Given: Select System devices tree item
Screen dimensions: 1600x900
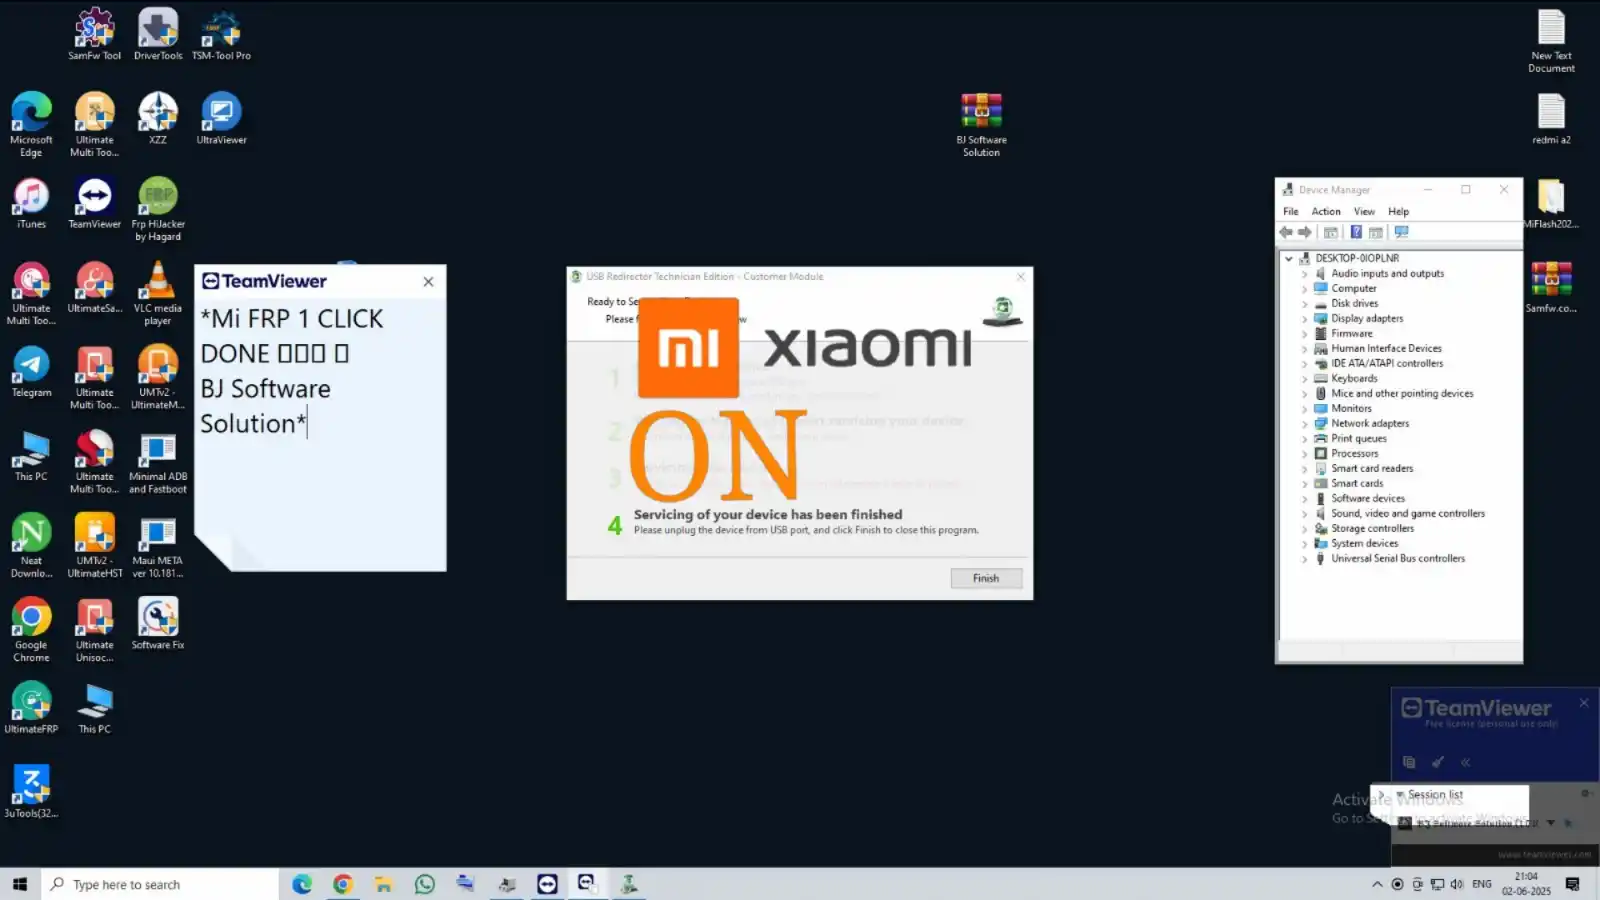Looking at the screenshot, I should 1364,543.
